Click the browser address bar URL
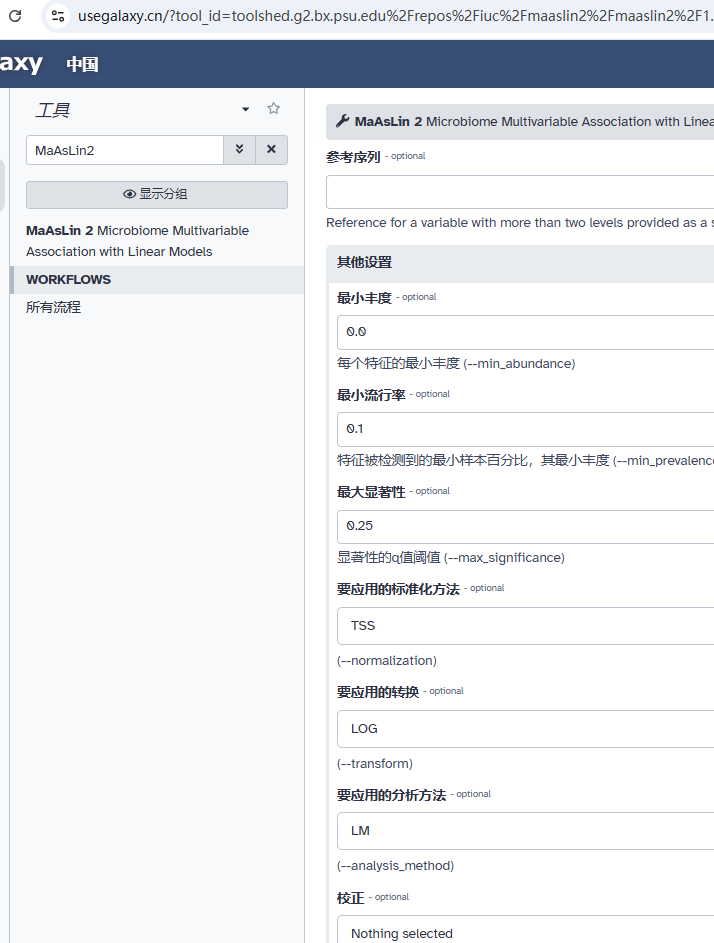 click(395, 16)
